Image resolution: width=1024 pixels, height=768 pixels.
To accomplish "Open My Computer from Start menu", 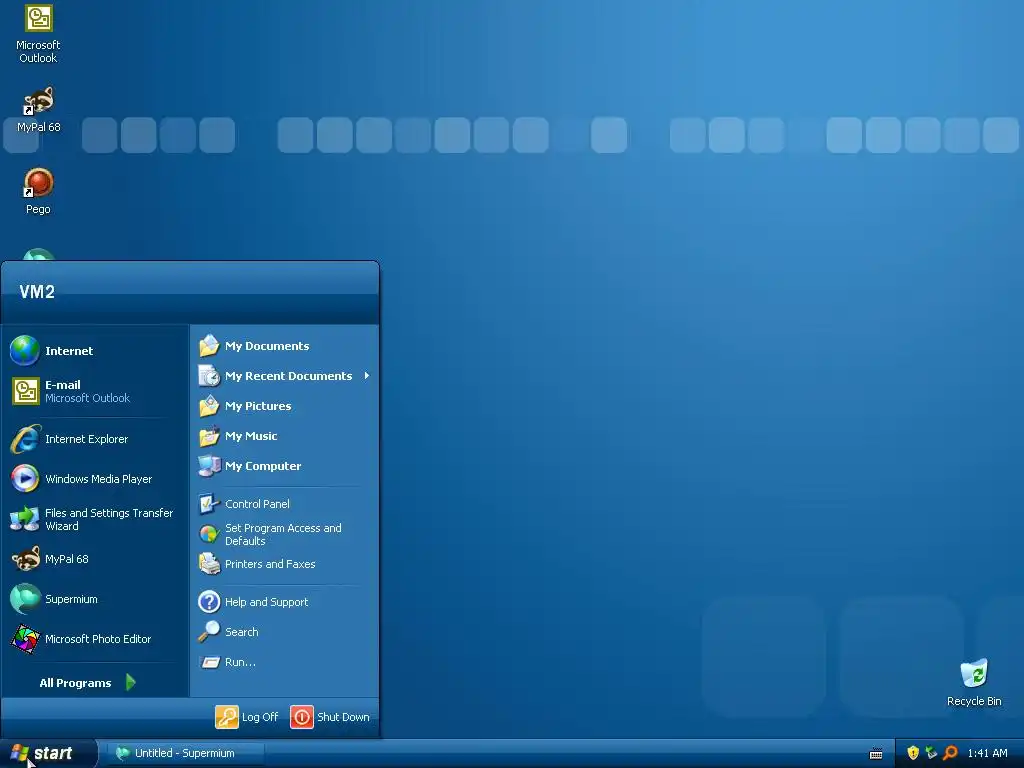I will click(285, 466).
